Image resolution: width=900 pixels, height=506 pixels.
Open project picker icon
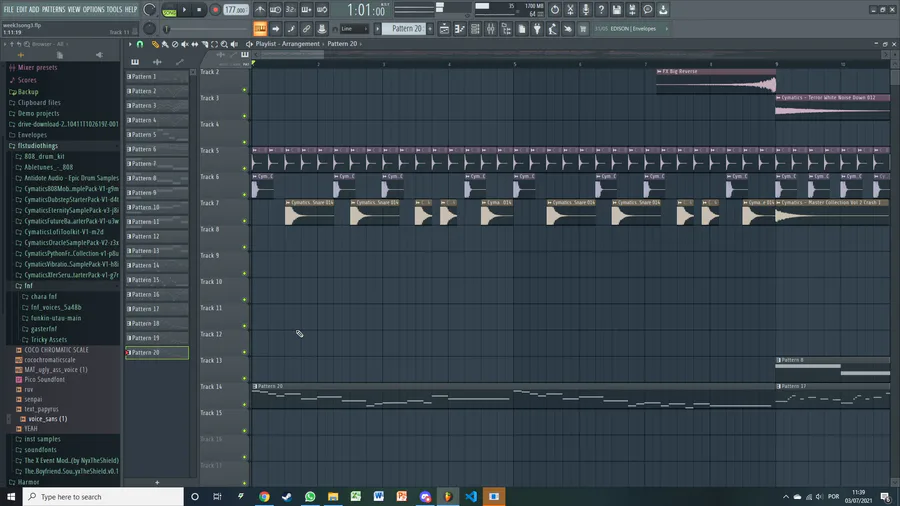click(522, 29)
